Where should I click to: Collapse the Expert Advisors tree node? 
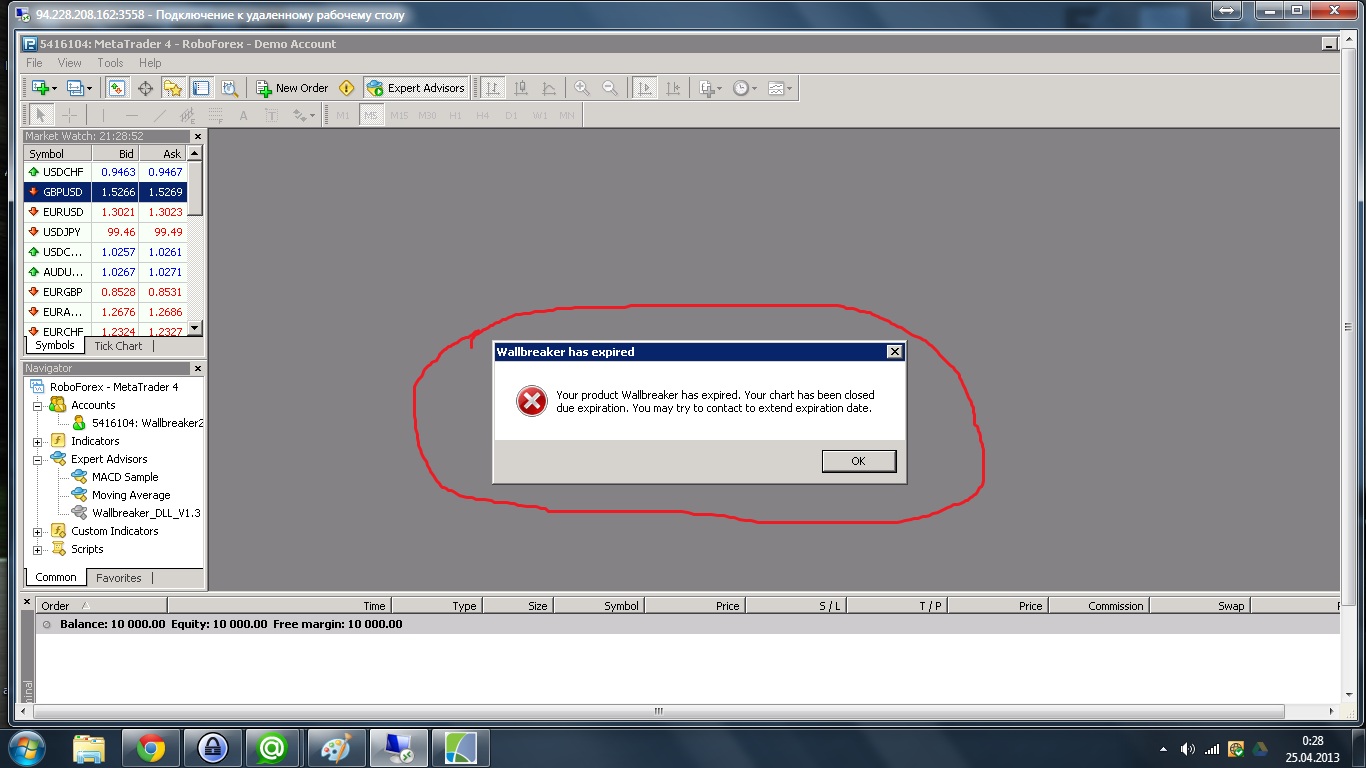pyautogui.click(x=38, y=459)
